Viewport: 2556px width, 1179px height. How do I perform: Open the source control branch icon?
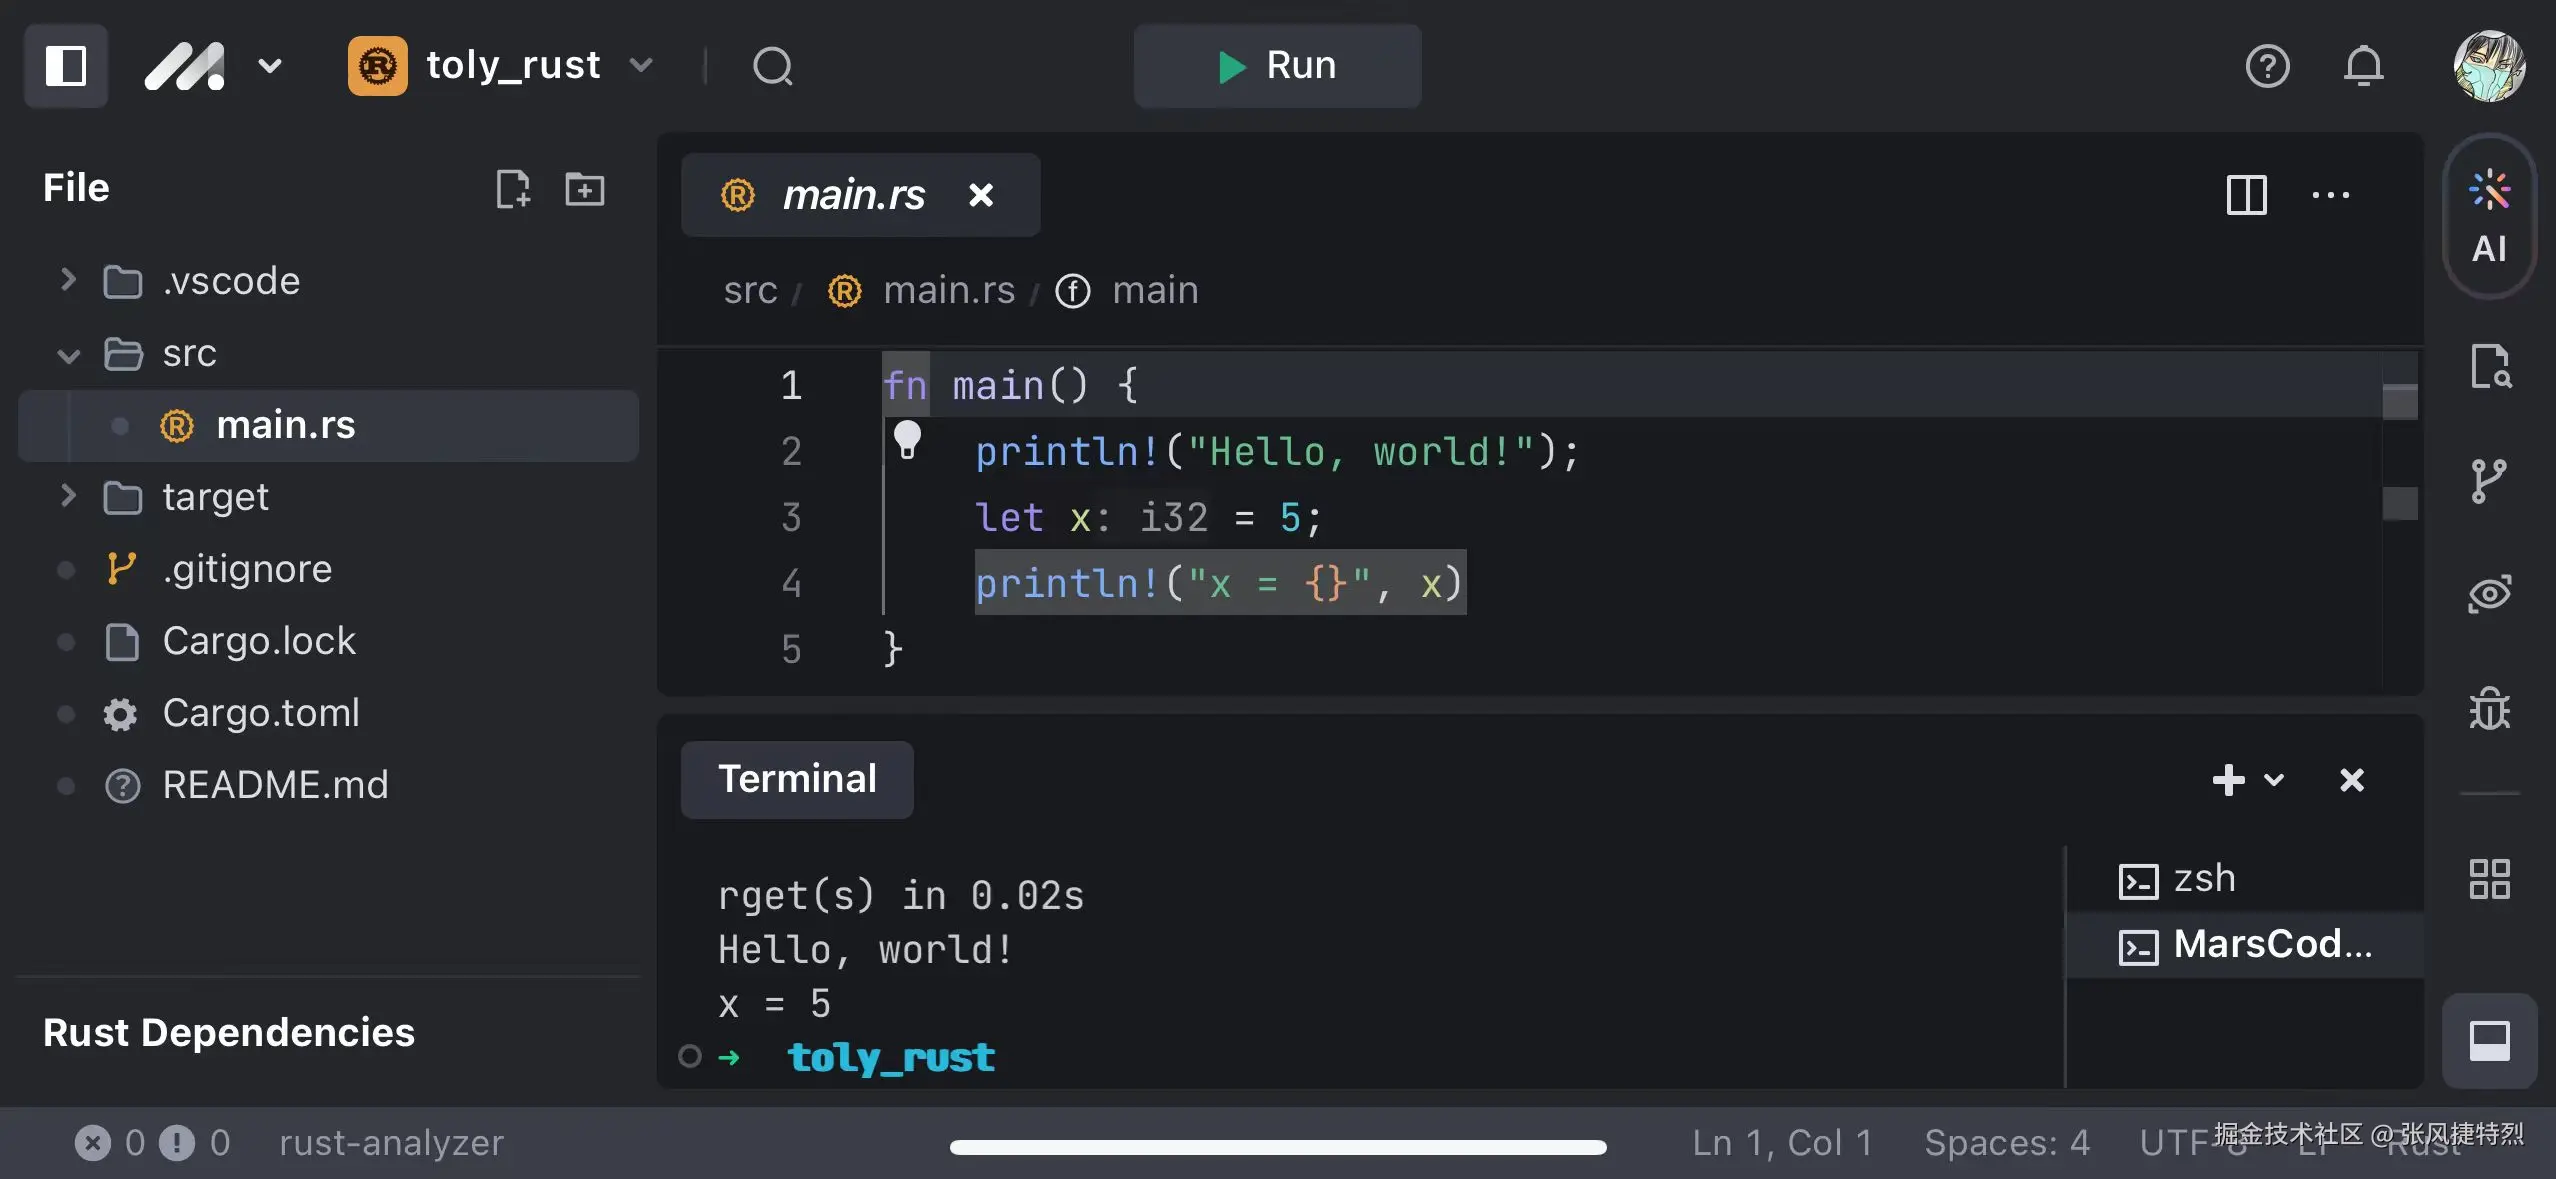click(x=2488, y=481)
